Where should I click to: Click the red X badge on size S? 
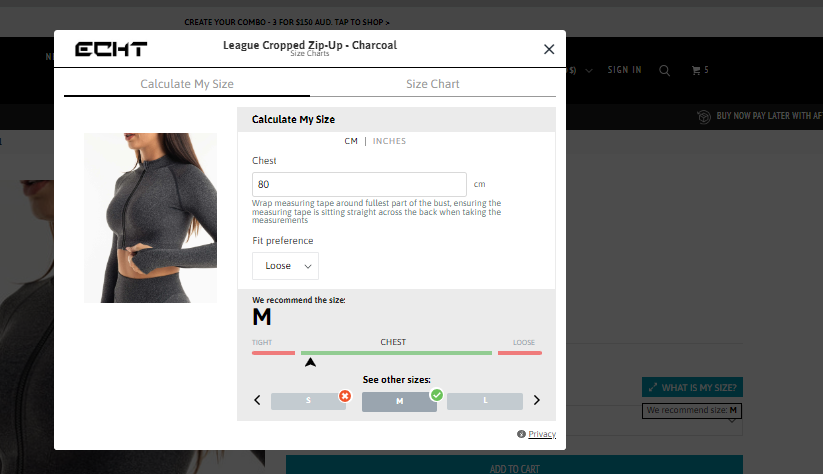(x=345, y=396)
